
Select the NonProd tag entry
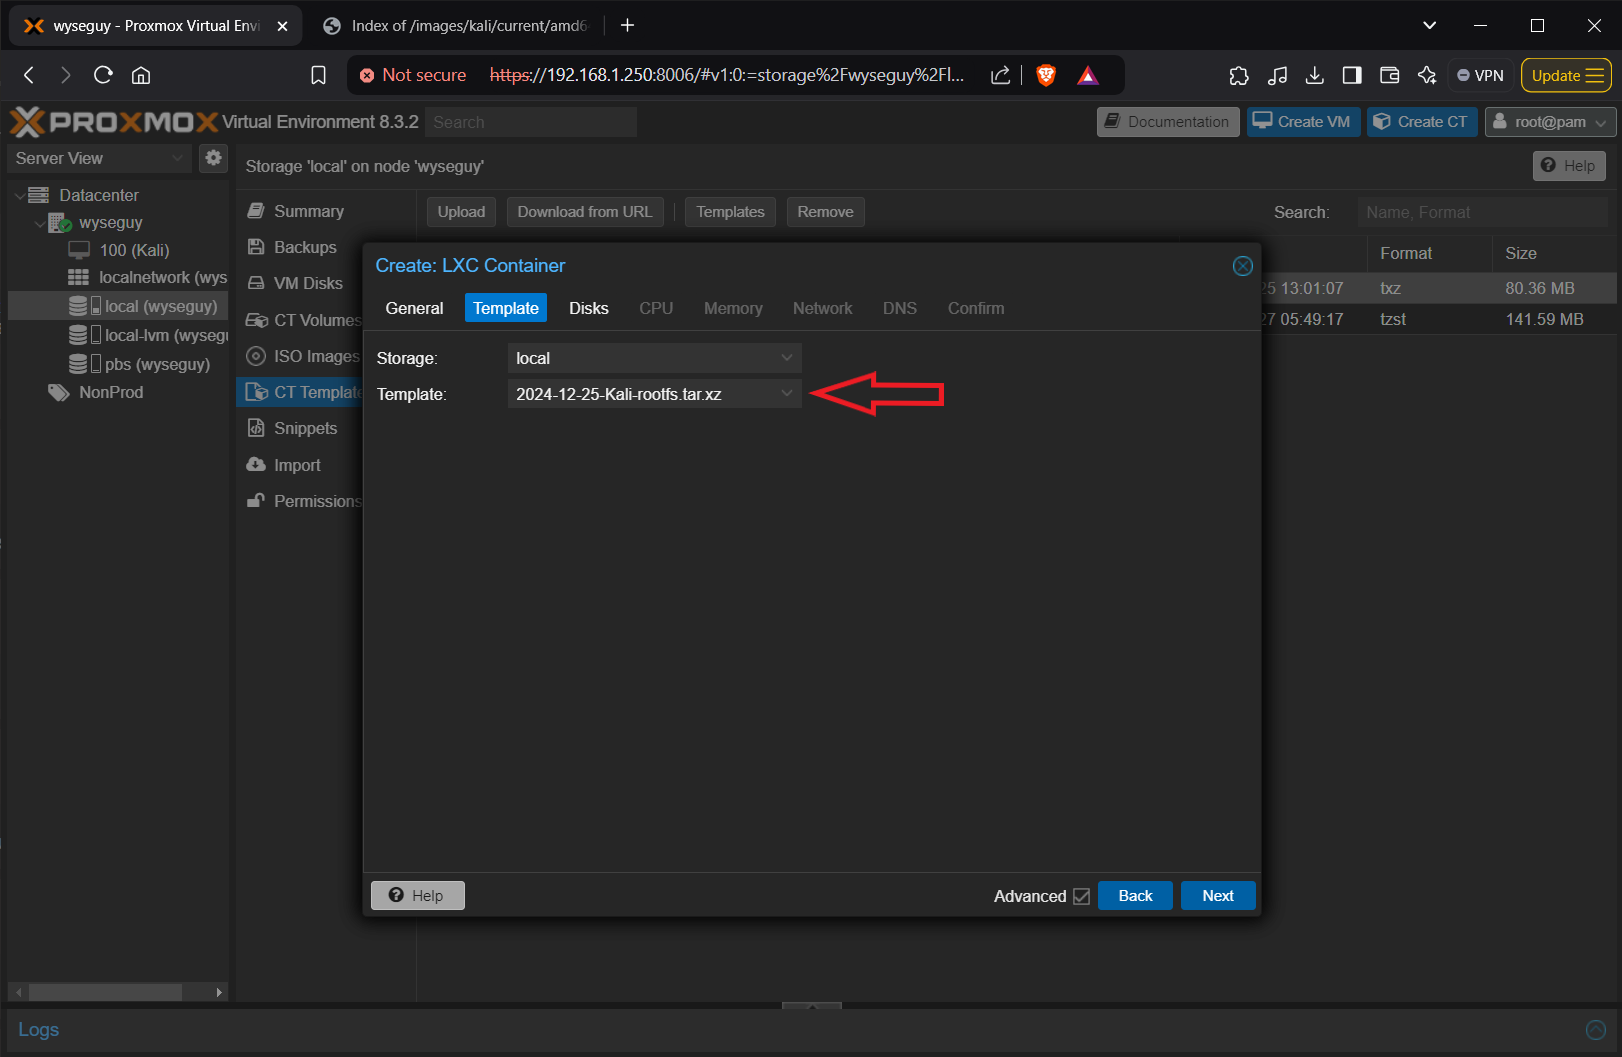[96, 392]
